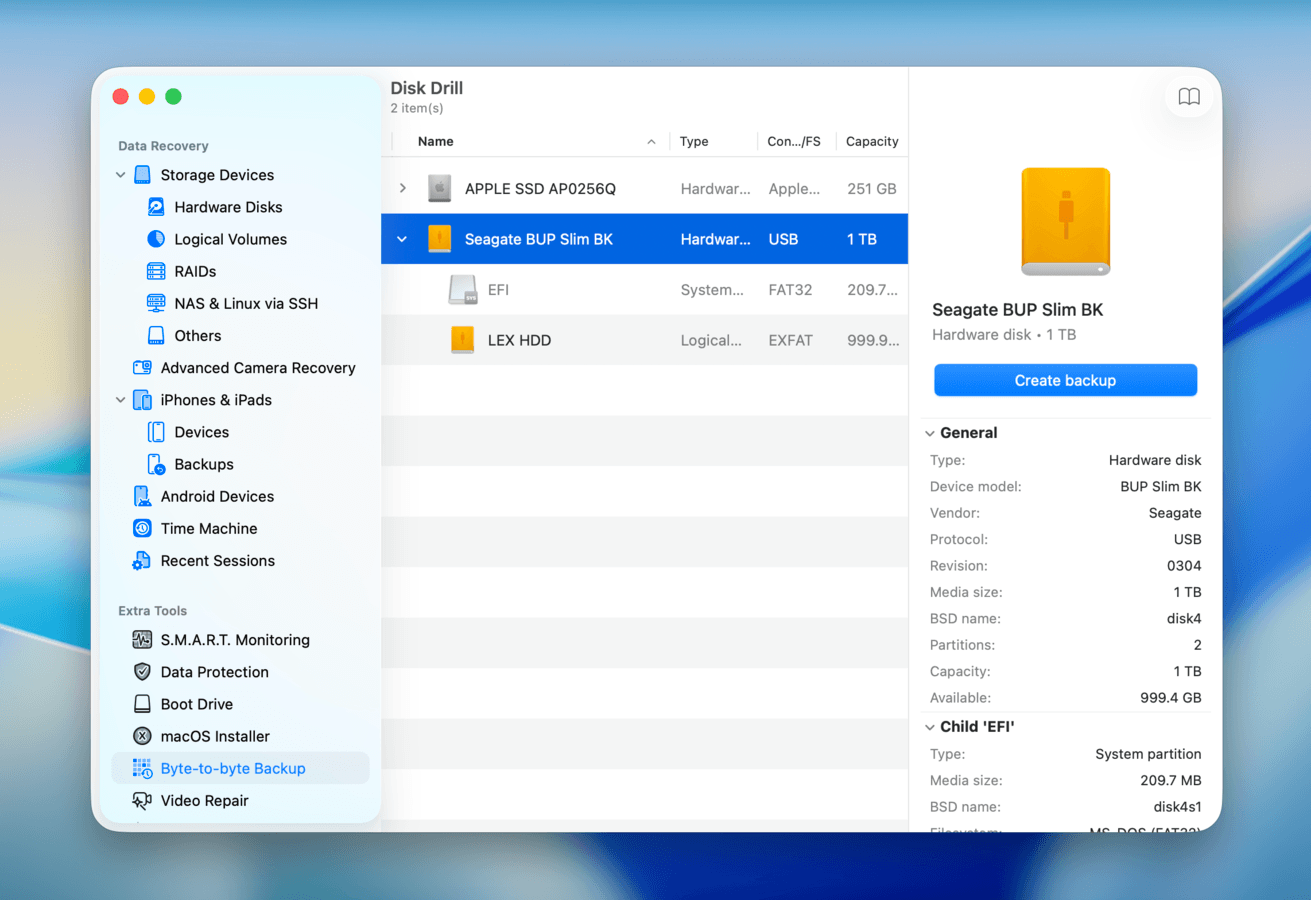Start the Video Repair tool
The image size is (1311, 900).
pos(142,800)
